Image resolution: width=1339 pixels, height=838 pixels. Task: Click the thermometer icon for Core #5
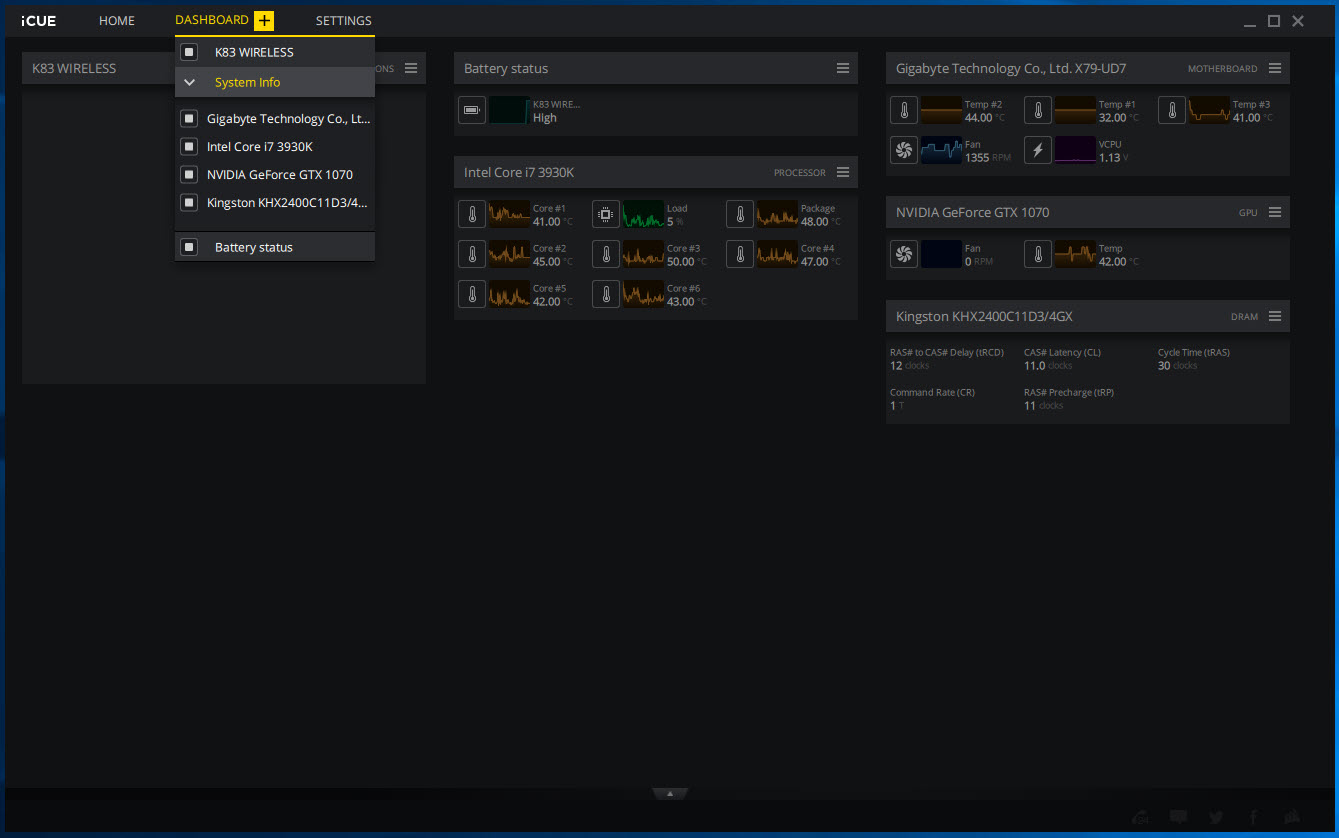click(x=472, y=294)
